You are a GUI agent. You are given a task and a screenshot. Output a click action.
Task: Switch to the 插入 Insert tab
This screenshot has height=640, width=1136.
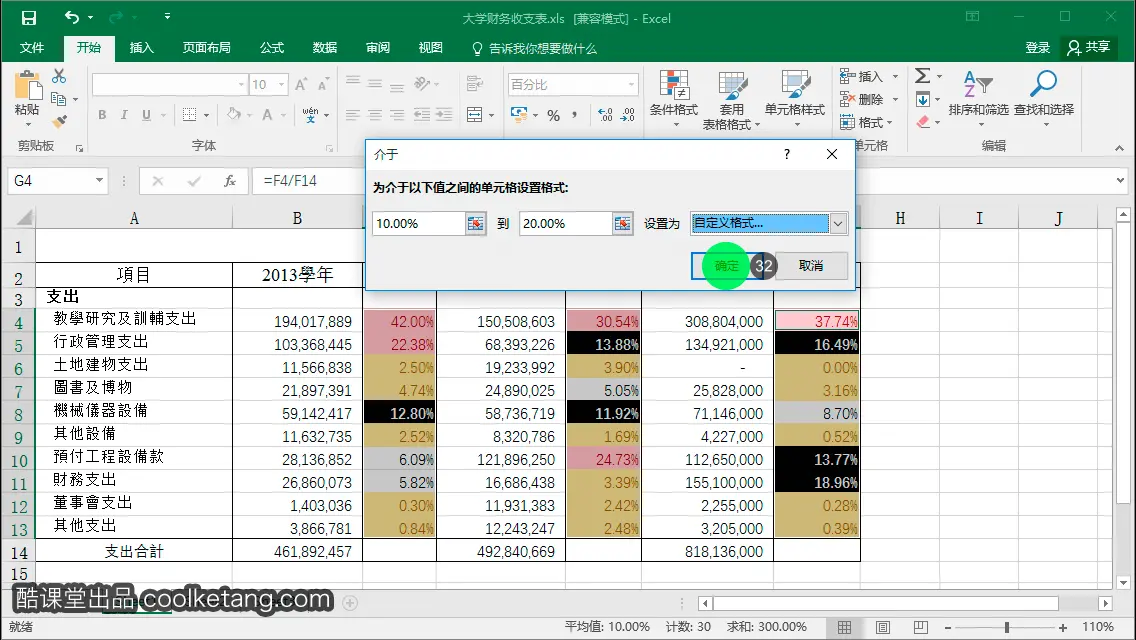click(141, 48)
